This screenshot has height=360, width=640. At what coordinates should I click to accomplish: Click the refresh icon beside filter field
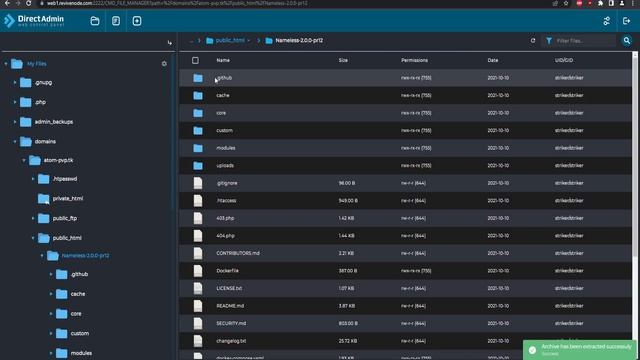click(x=533, y=40)
